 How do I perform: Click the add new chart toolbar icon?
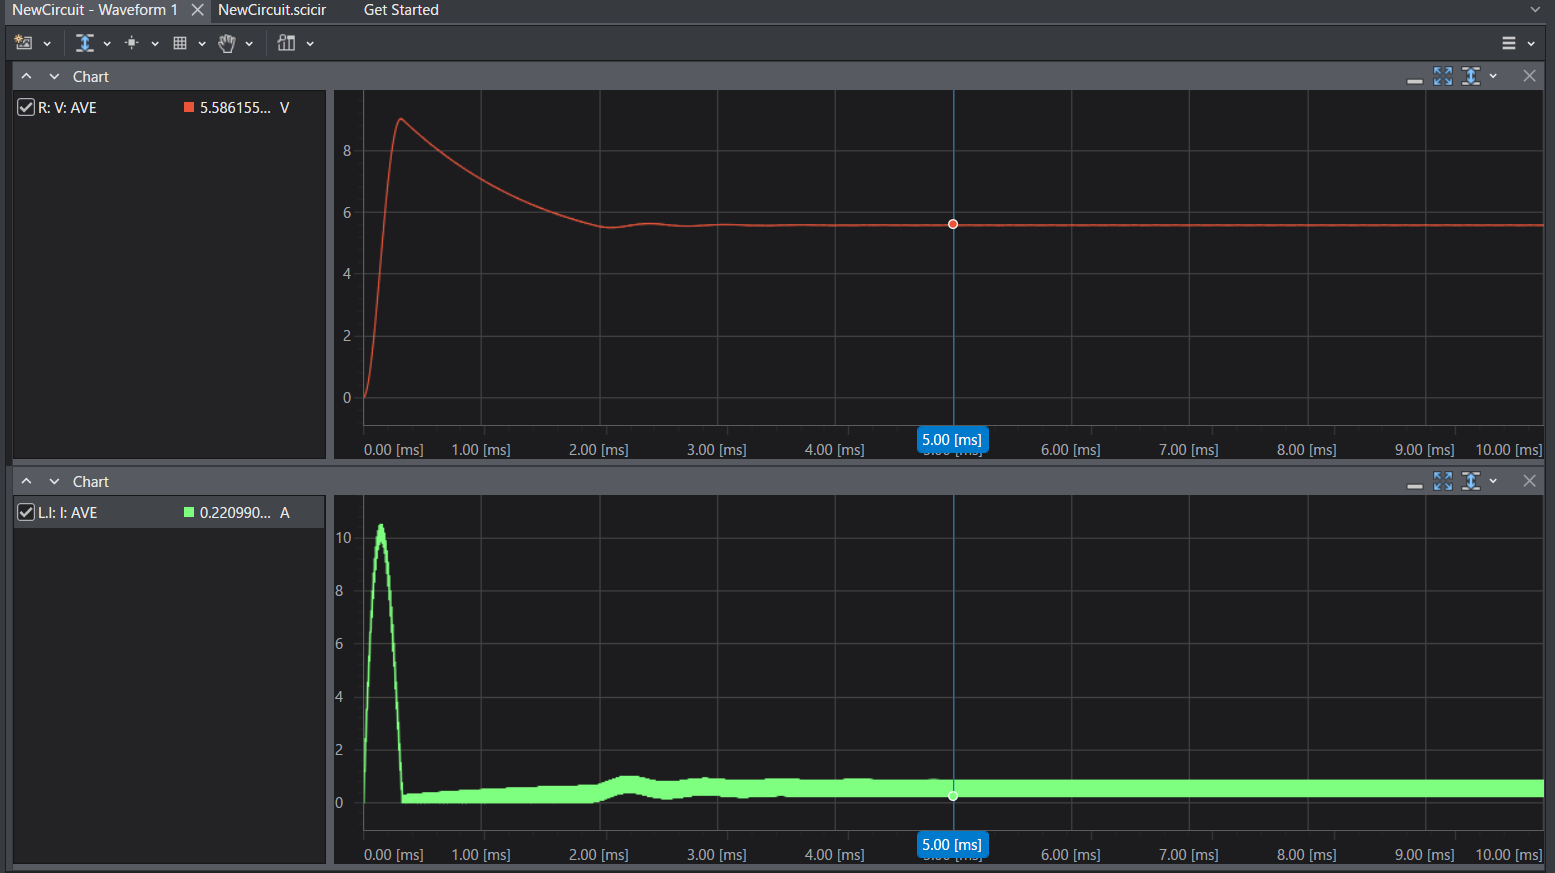[x=23, y=43]
